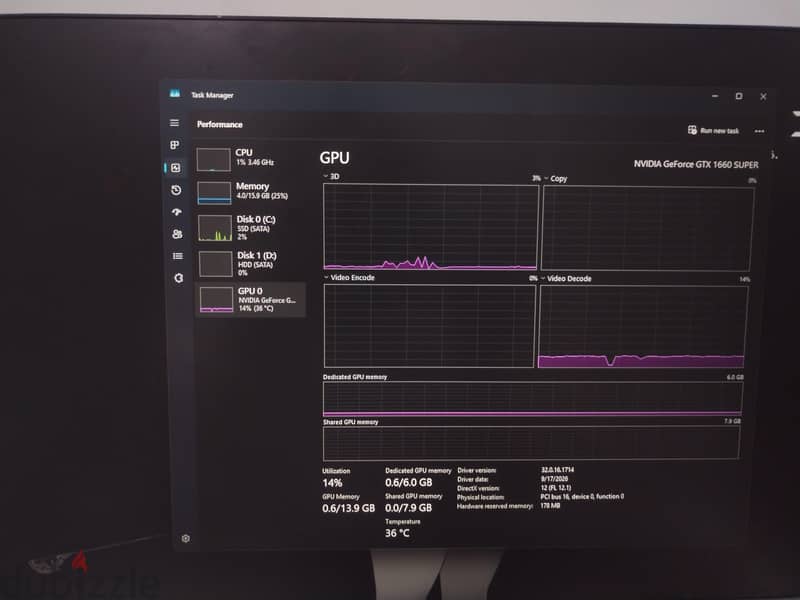This screenshot has height=600, width=800.
Task: Open the three-dot more options menu
Action: [759, 131]
